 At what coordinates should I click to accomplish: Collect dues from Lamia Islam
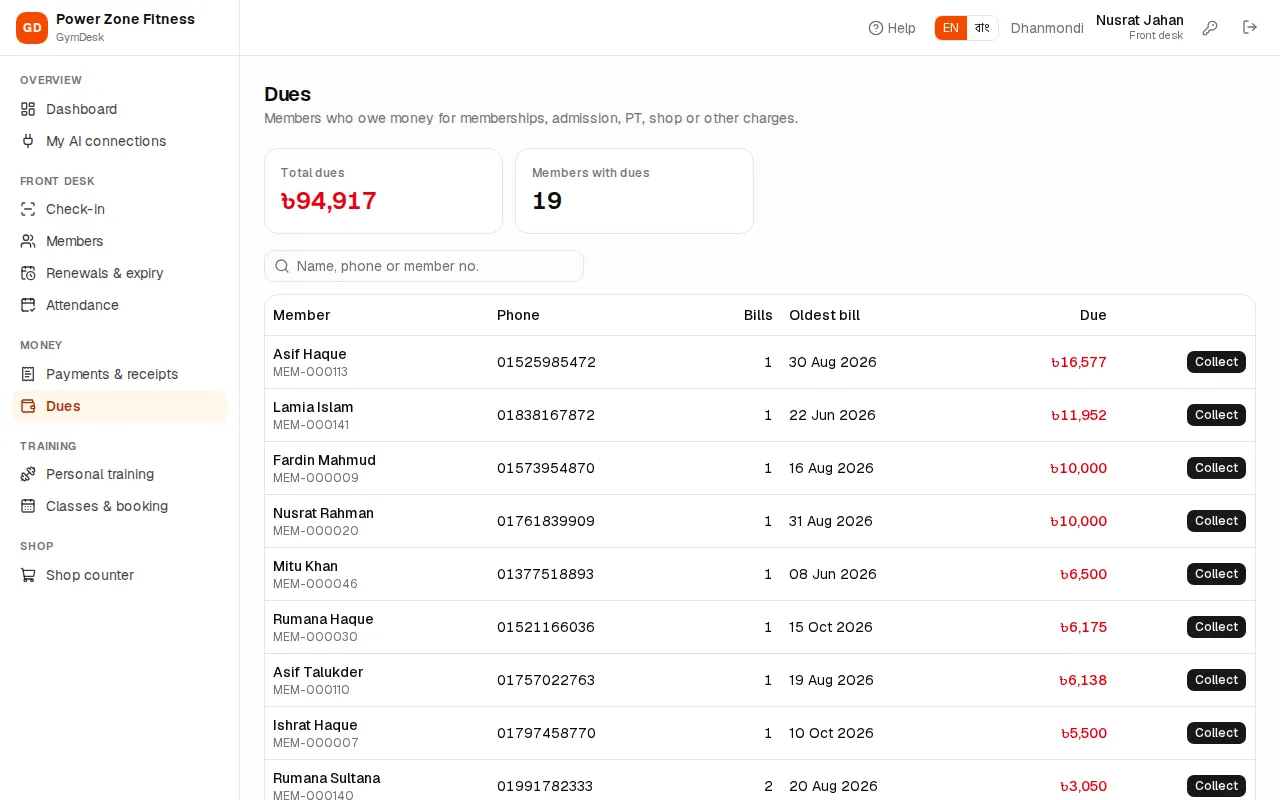[1216, 415]
